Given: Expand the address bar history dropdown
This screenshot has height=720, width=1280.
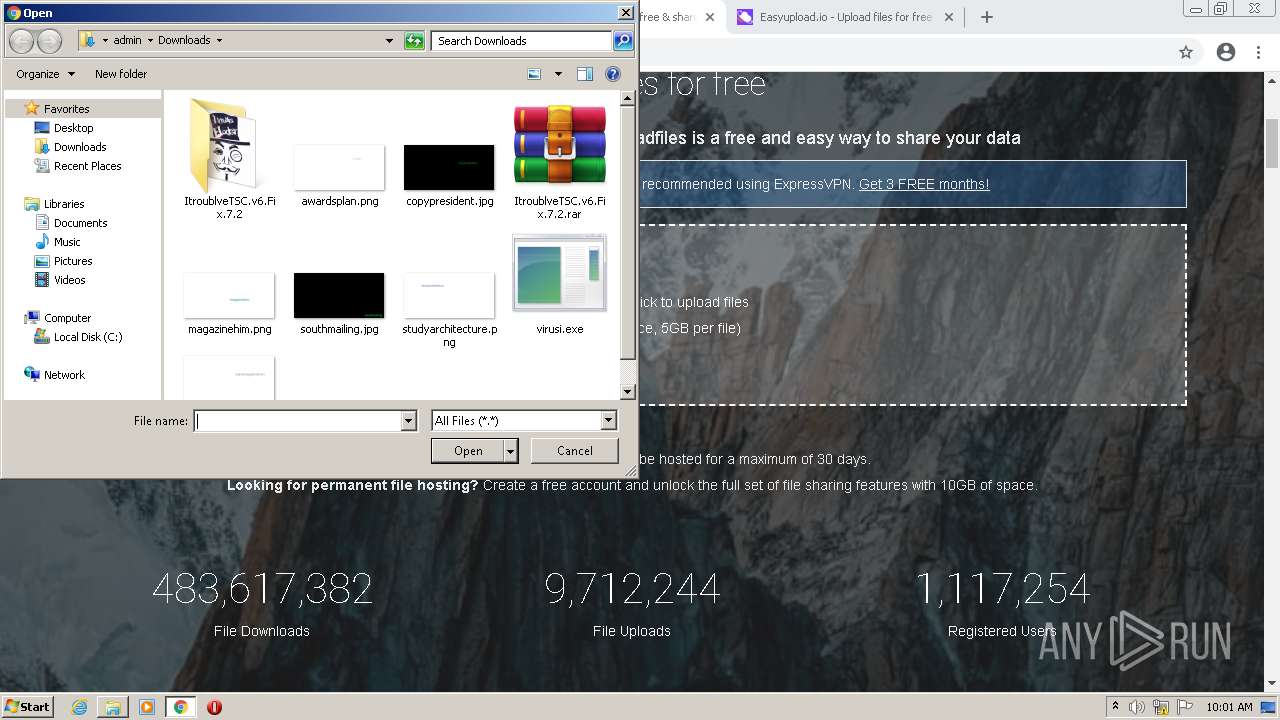Looking at the screenshot, I should (389, 41).
